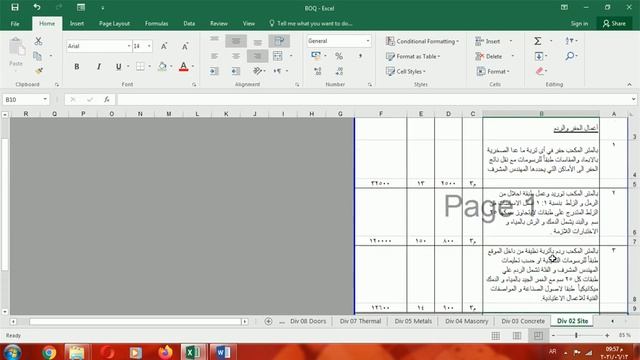Screen dimensions: 640x360
Task: Open the Delete cells dropdown
Action: tap(513, 56)
